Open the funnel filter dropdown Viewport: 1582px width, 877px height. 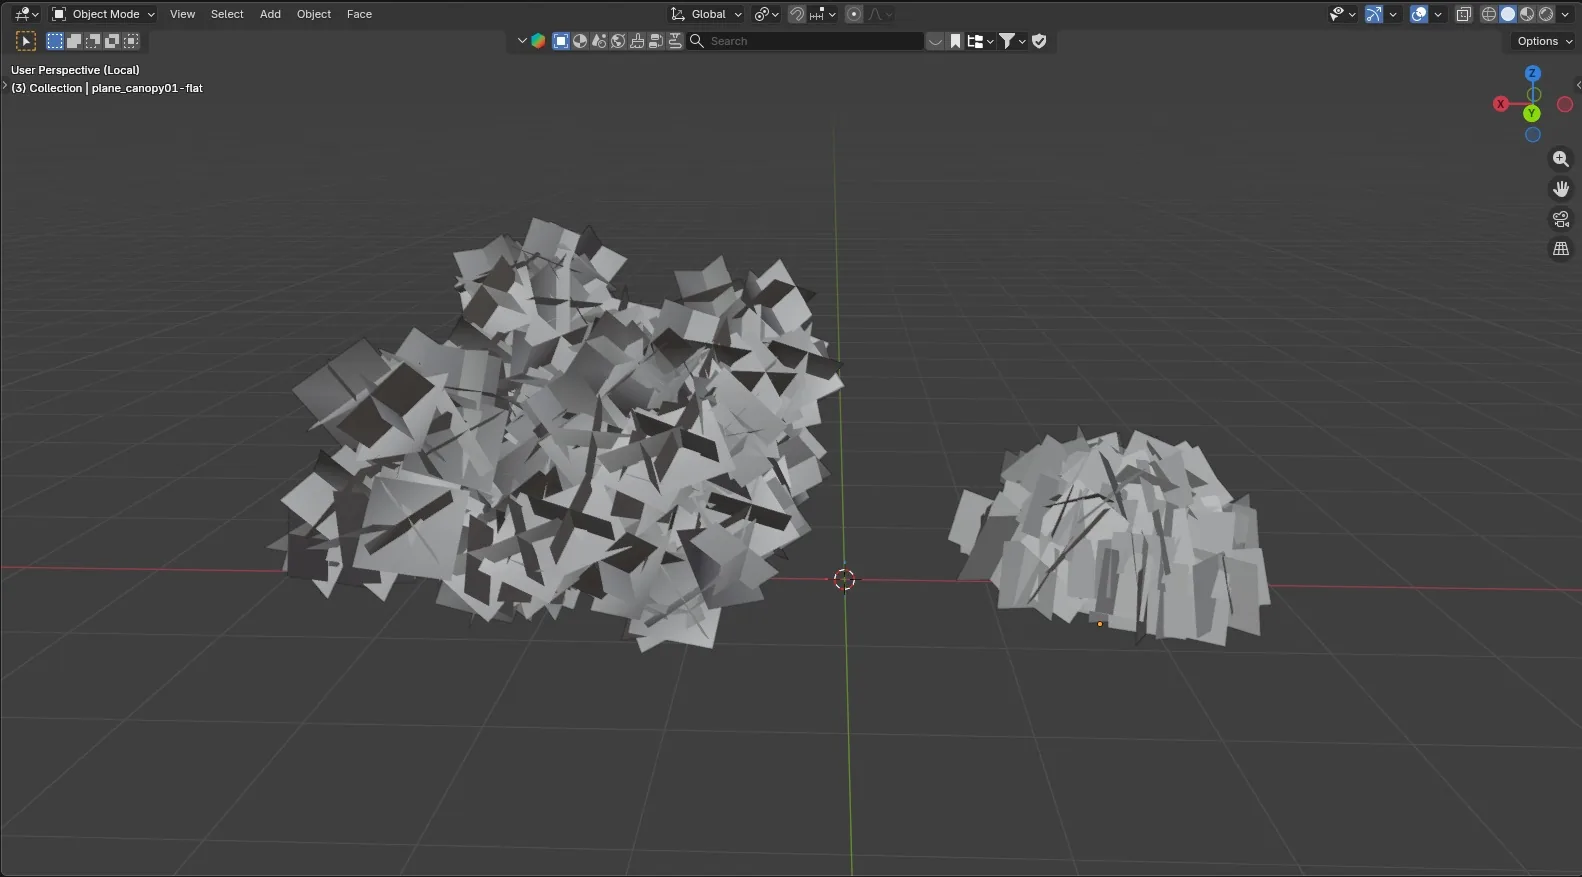[1013, 41]
